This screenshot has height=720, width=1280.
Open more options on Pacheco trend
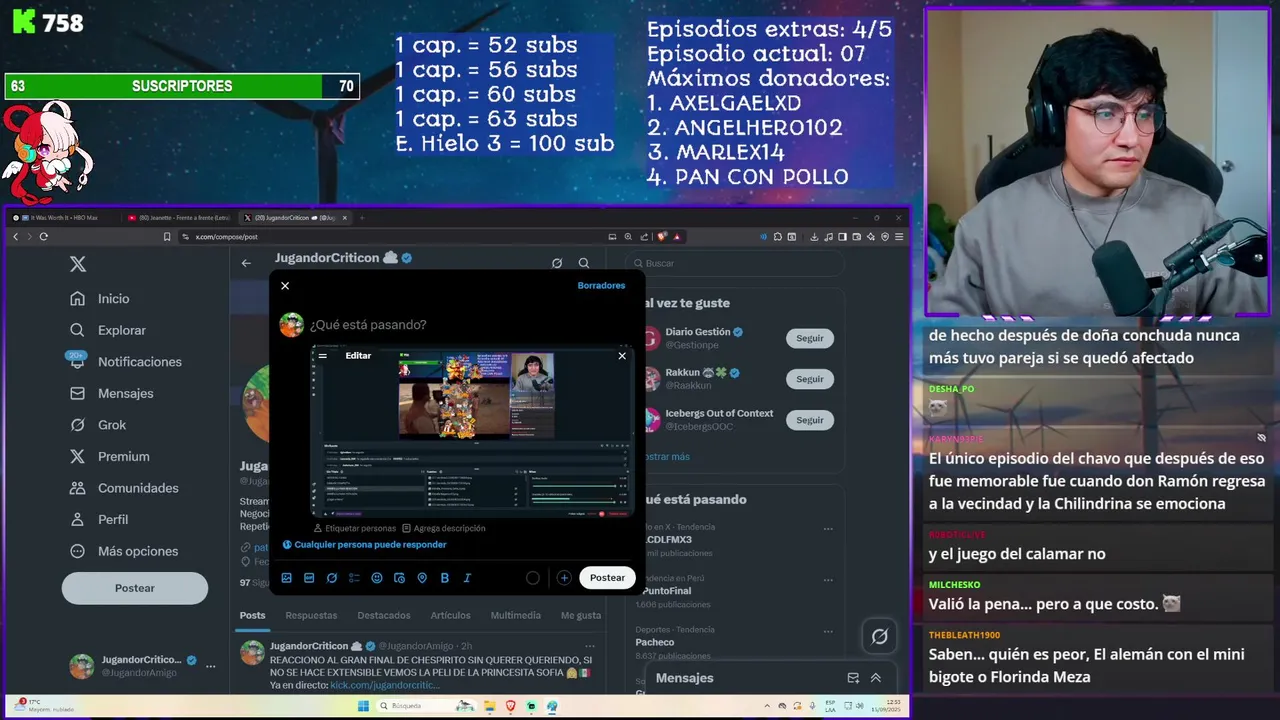point(828,630)
